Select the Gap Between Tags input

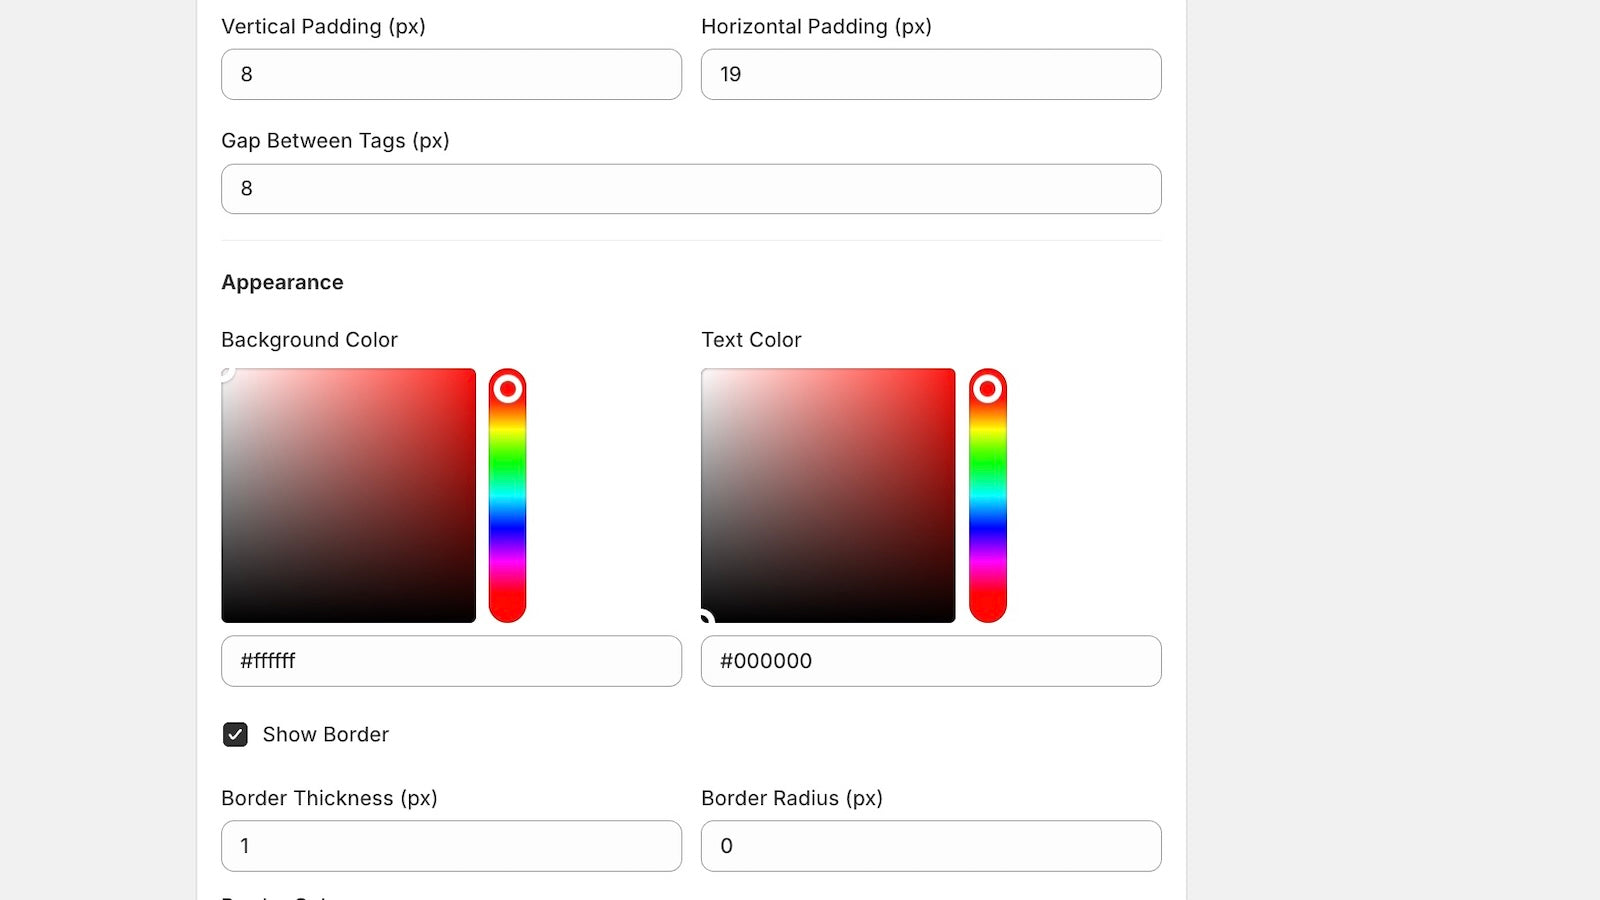click(x=691, y=189)
